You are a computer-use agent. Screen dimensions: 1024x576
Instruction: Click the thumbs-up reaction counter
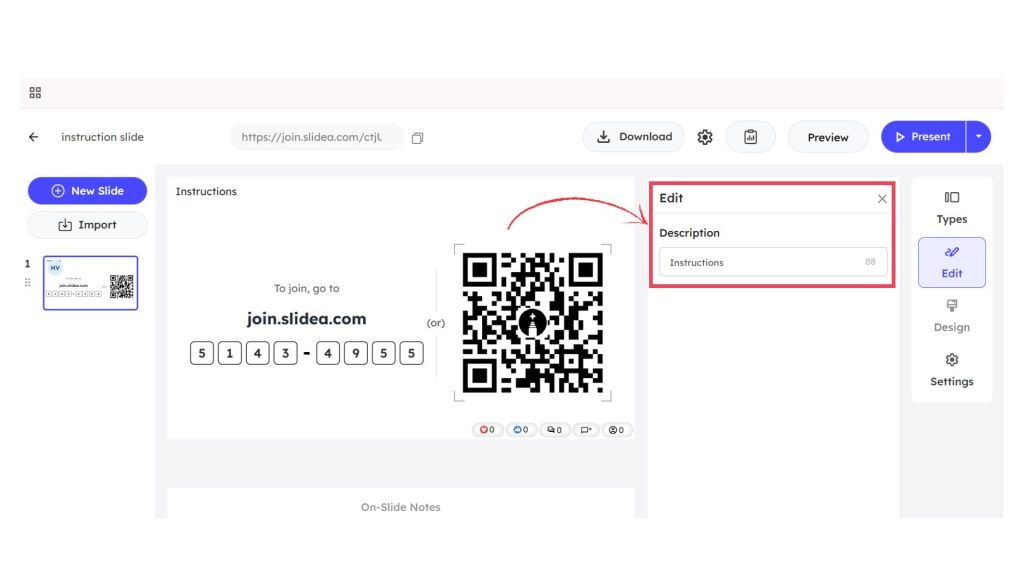pyautogui.click(x=519, y=430)
